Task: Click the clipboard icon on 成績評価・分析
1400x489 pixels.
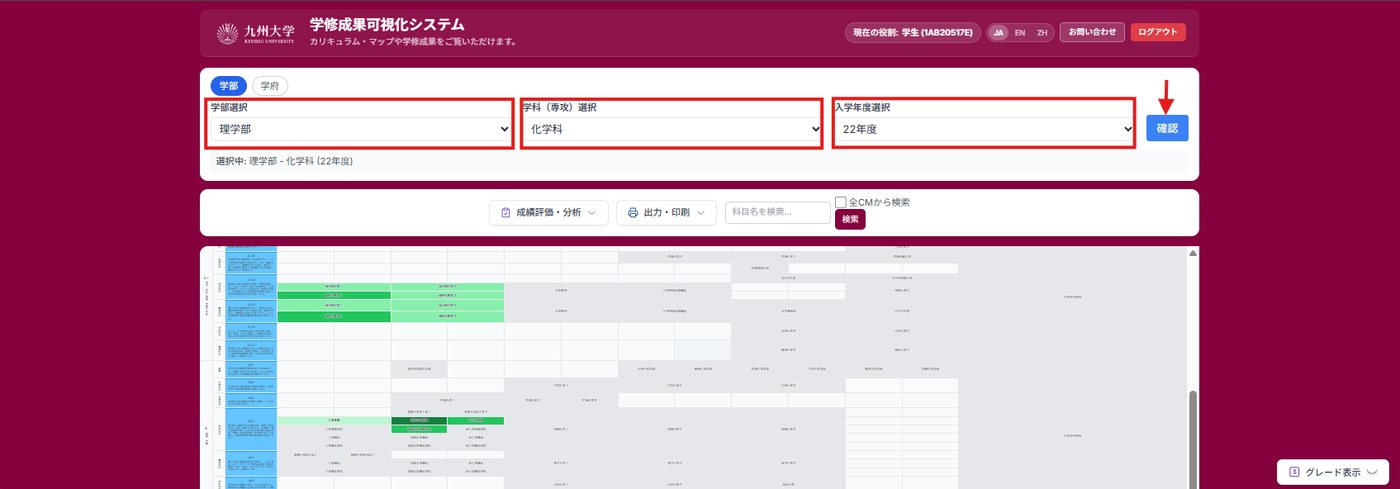Action: click(x=506, y=213)
